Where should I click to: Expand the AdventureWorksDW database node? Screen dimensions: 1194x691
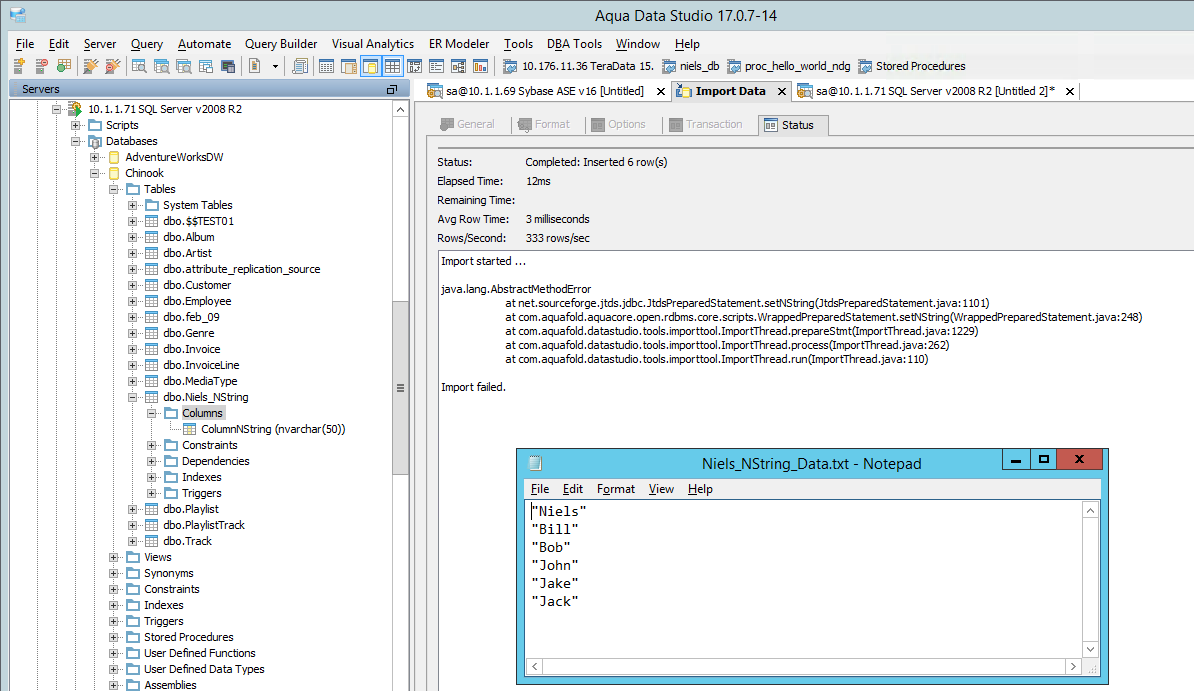click(x=94, y=157)
